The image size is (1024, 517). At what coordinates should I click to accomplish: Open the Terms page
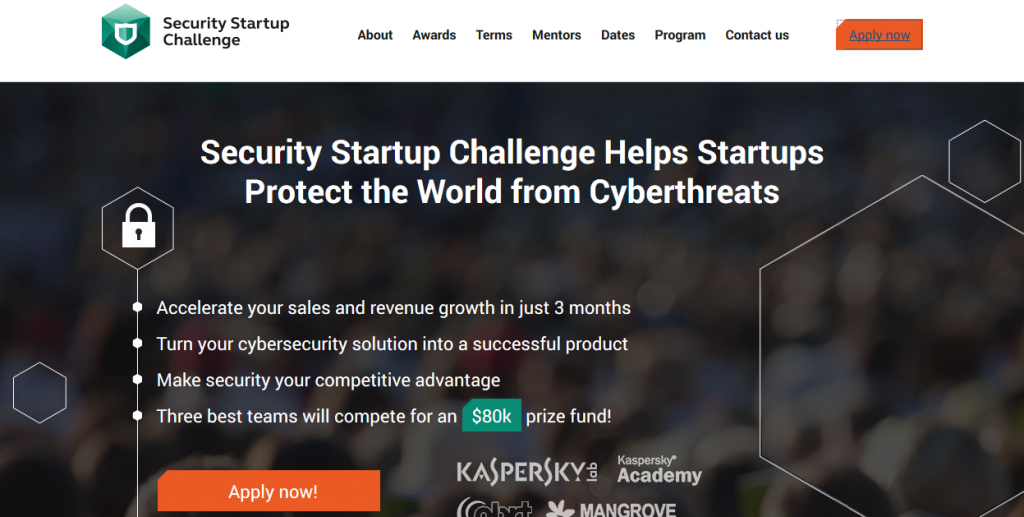tap(494, 35)
